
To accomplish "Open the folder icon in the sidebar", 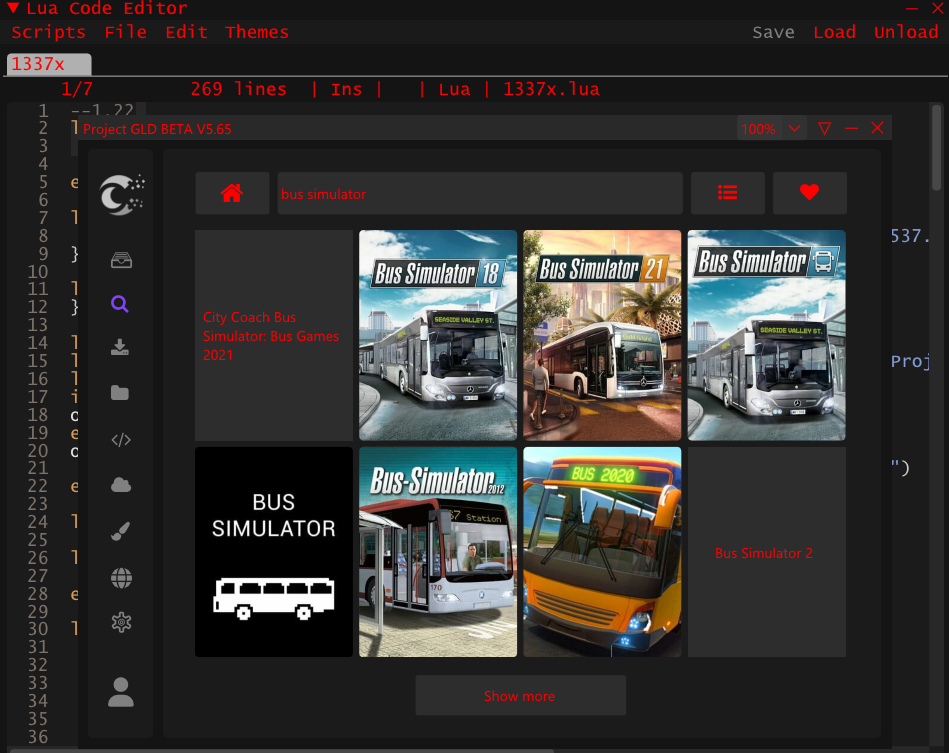I will tap(120, 393).
